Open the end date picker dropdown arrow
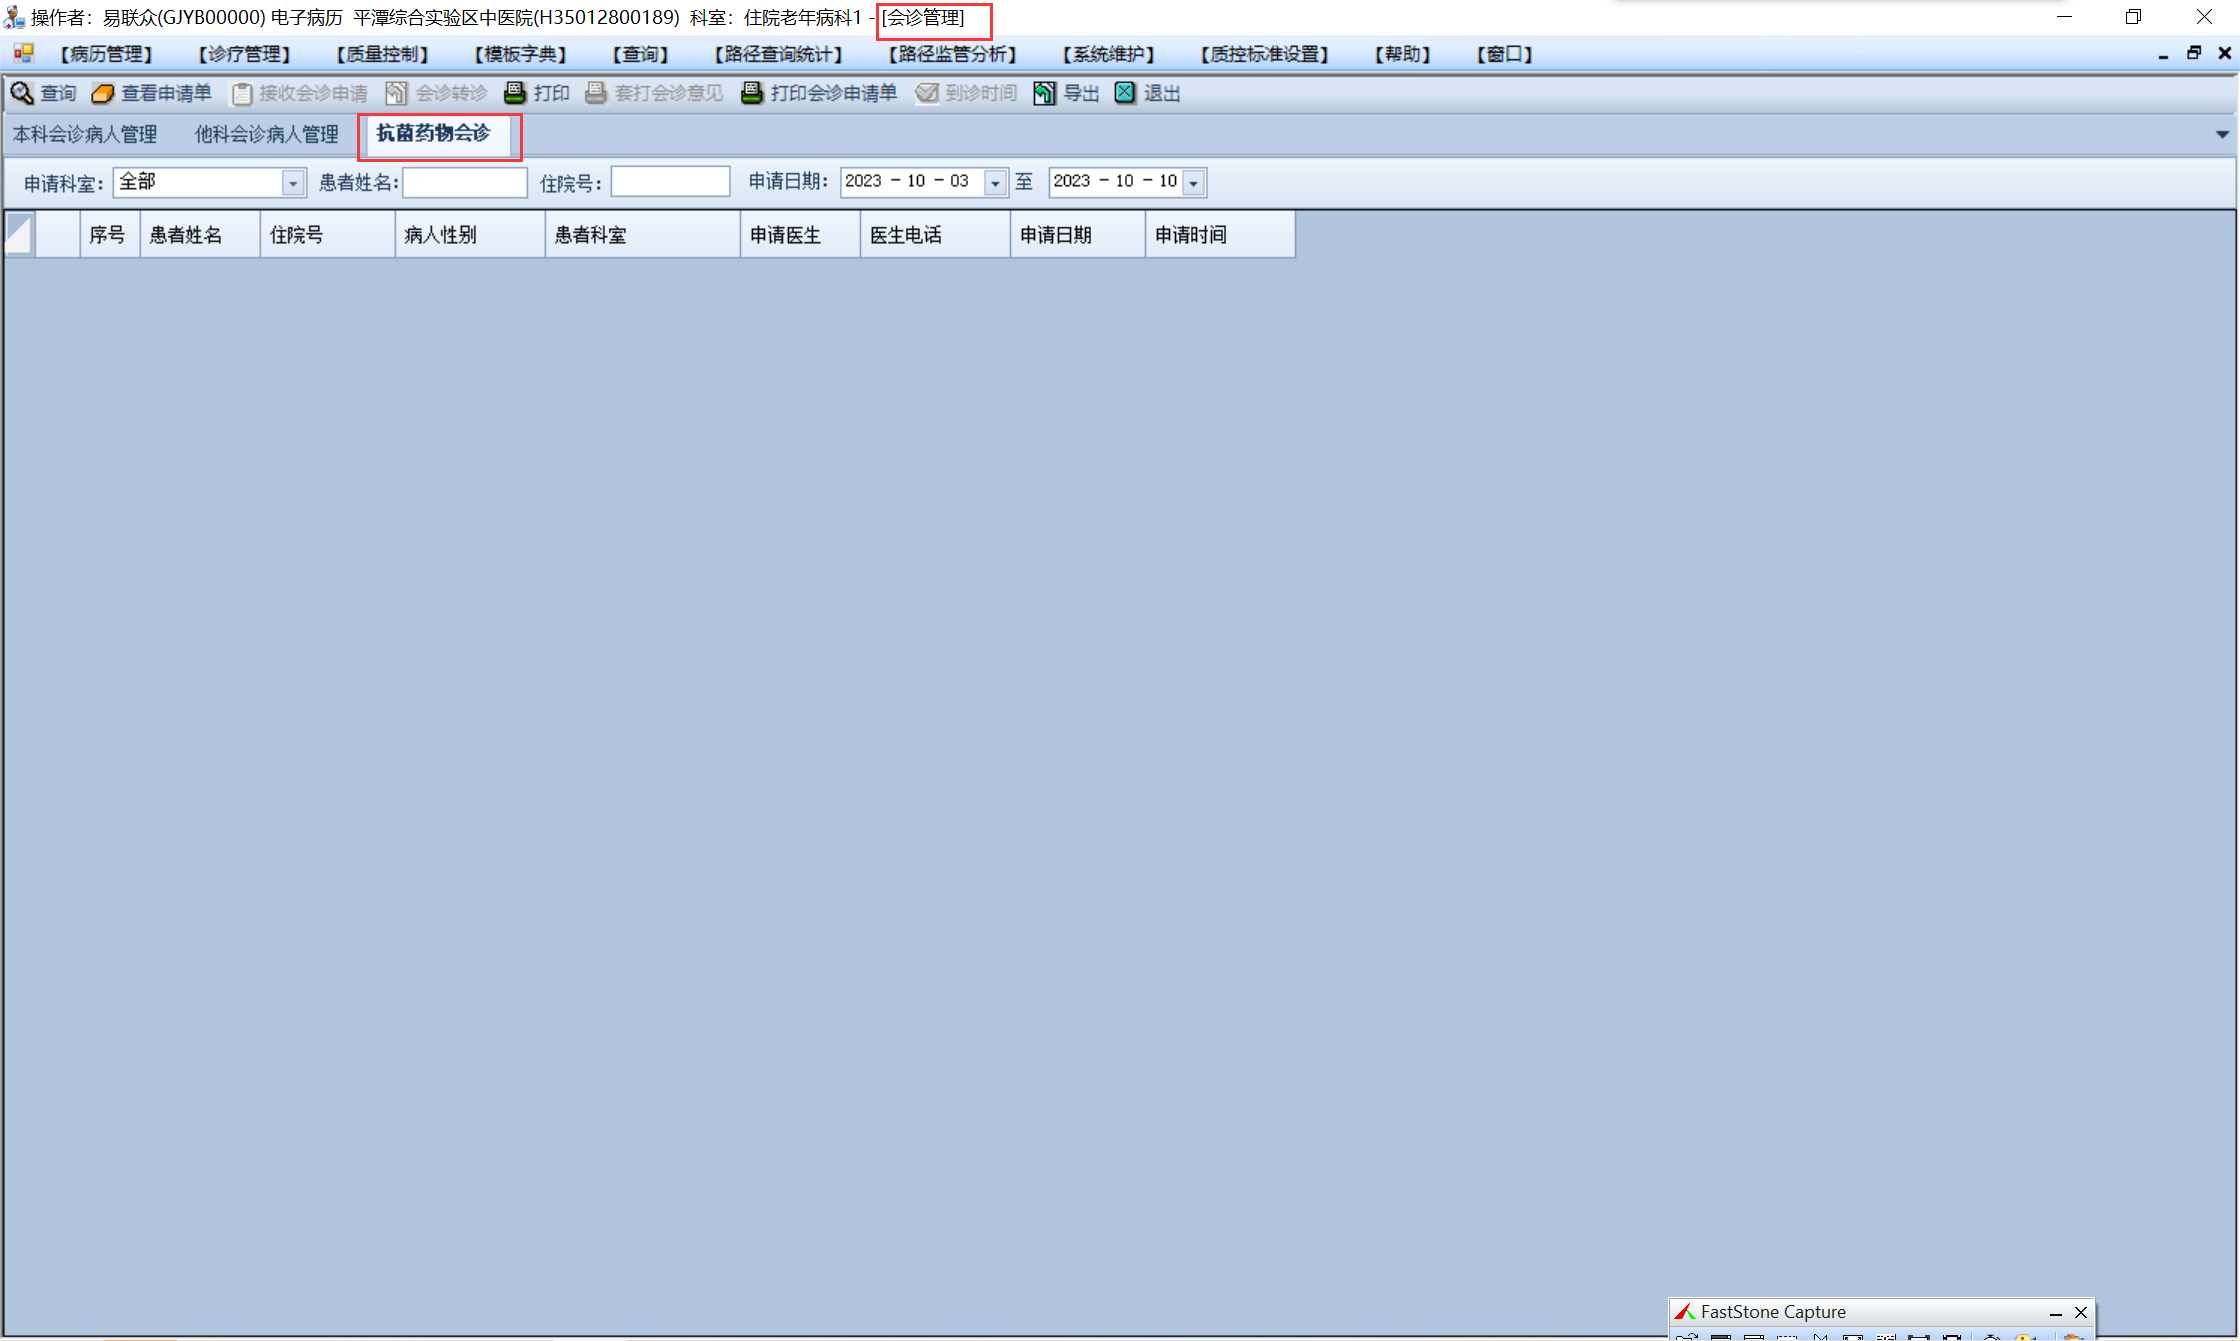Screen dimensions: 2240x1341 tap(1194, 183)
